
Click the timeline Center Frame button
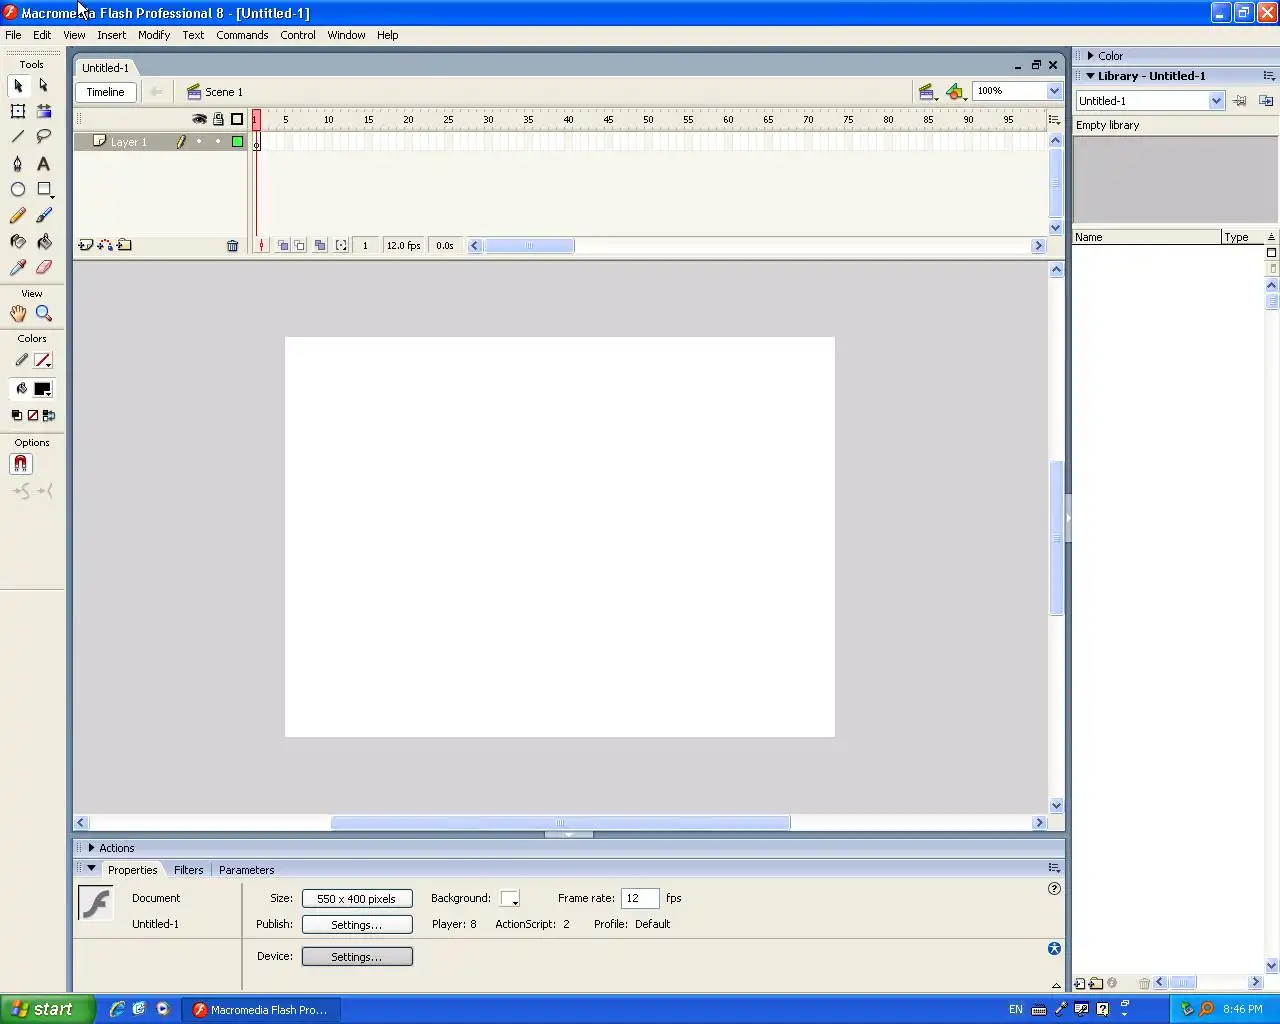coord(261,245)
